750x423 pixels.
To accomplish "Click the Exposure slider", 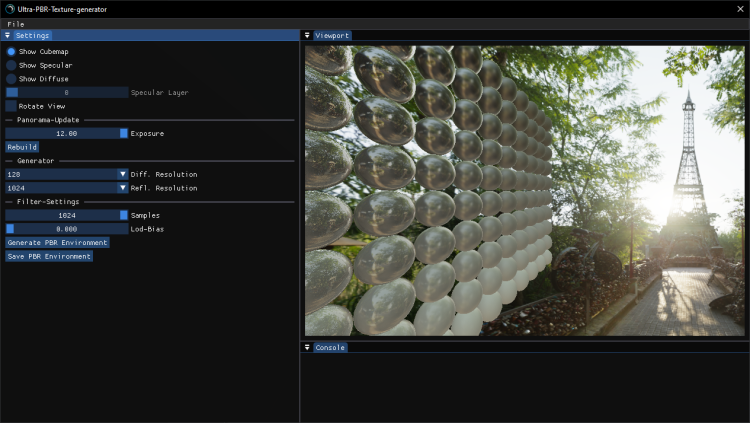I will tap(66, 133).
